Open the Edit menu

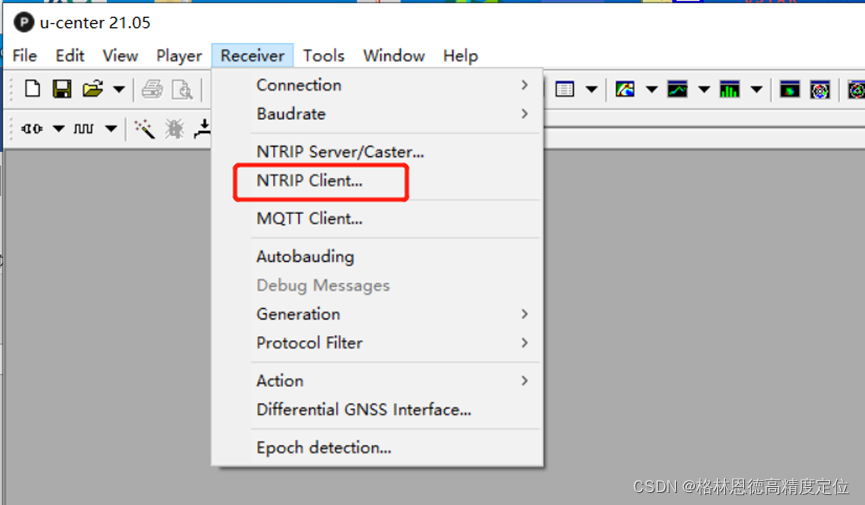point(70,56)
